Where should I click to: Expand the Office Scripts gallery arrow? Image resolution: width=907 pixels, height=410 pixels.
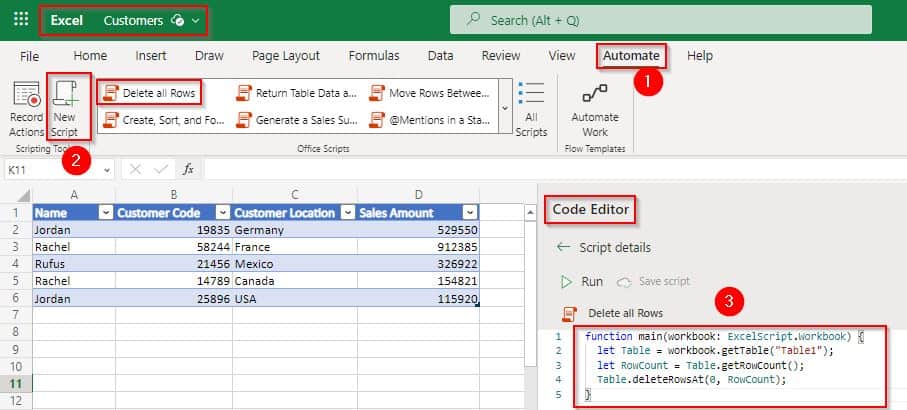pyautogui.click(x=505, y=108)
